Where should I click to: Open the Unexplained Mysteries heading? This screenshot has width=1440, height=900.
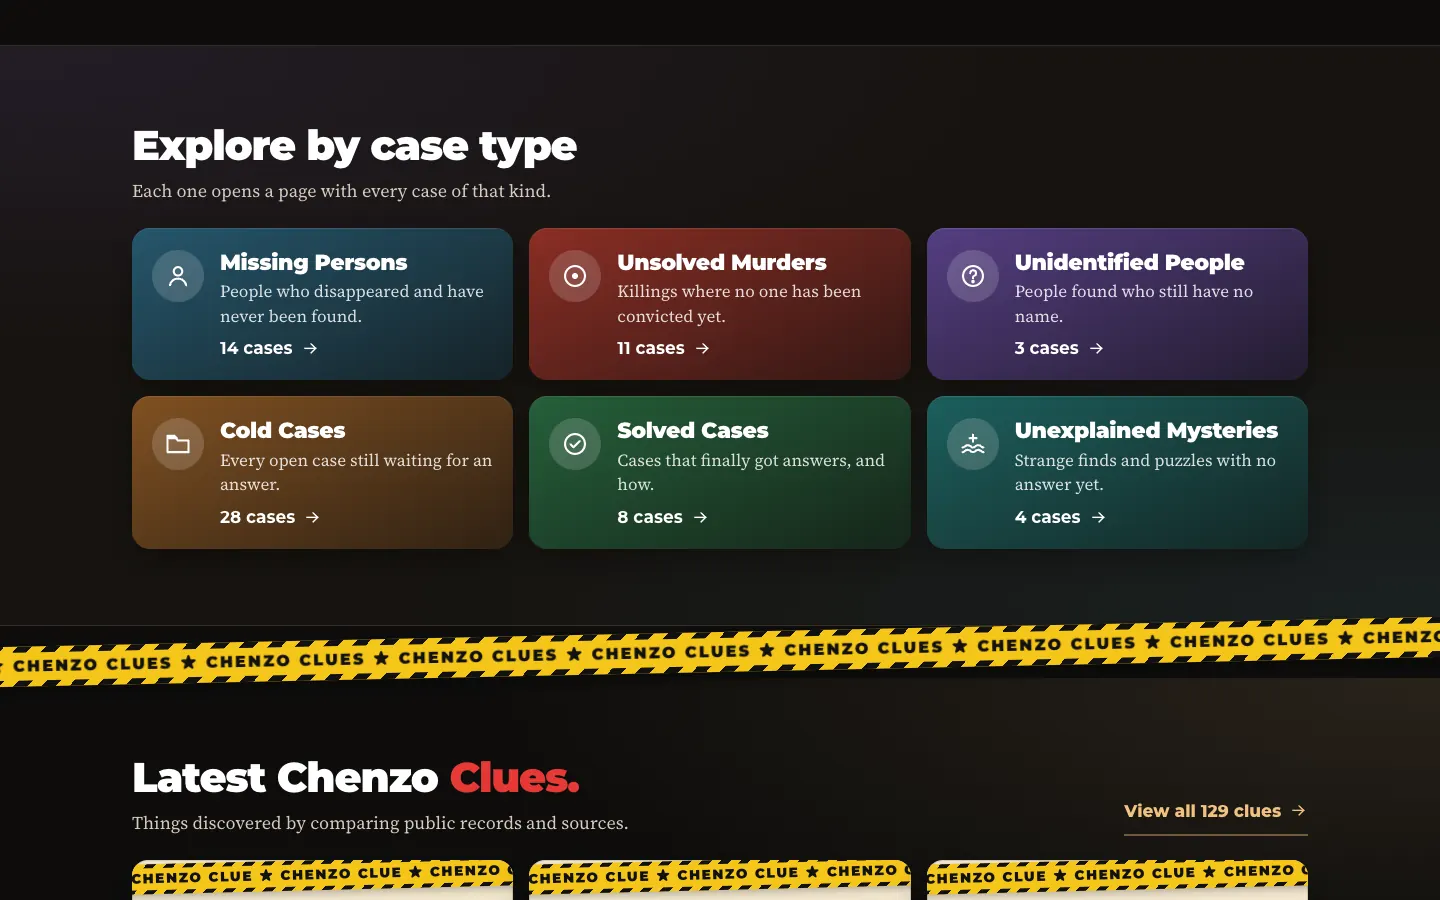[1146, 430]
